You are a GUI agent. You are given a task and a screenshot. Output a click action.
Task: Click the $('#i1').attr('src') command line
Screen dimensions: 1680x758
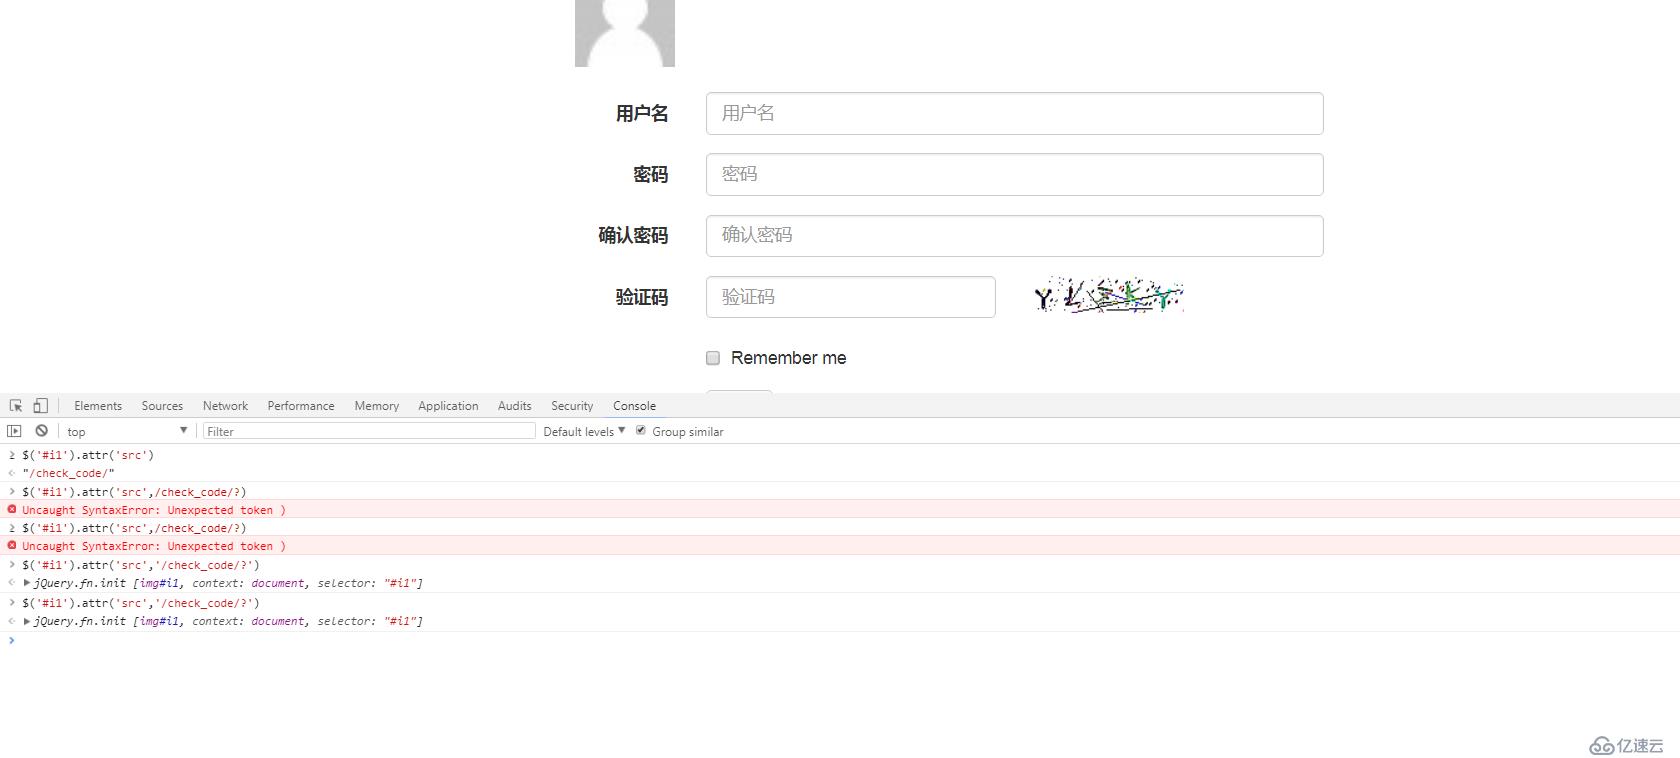(x=840, y=455)
